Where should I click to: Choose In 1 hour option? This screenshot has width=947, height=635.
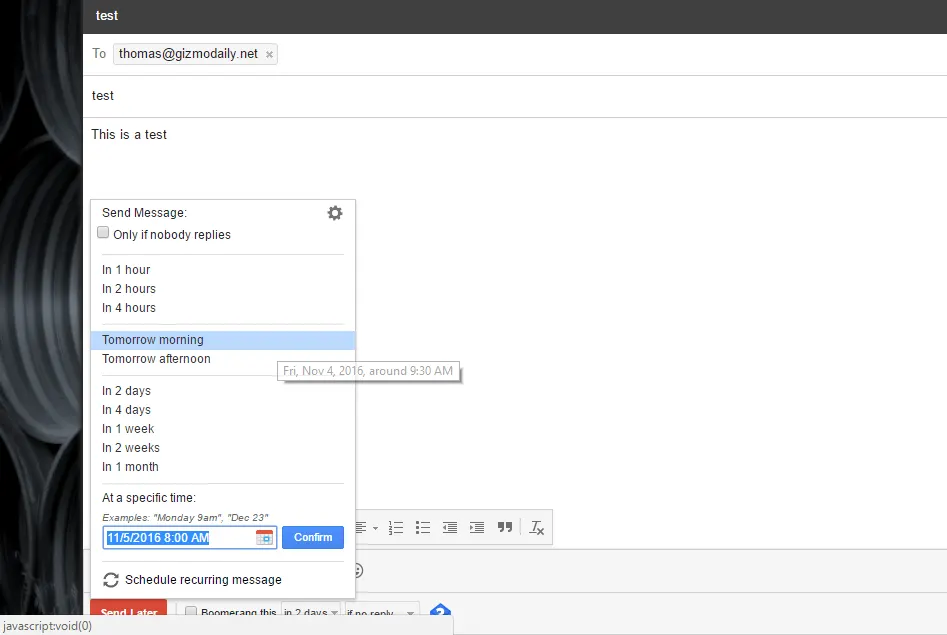click(x=223, y=269)
